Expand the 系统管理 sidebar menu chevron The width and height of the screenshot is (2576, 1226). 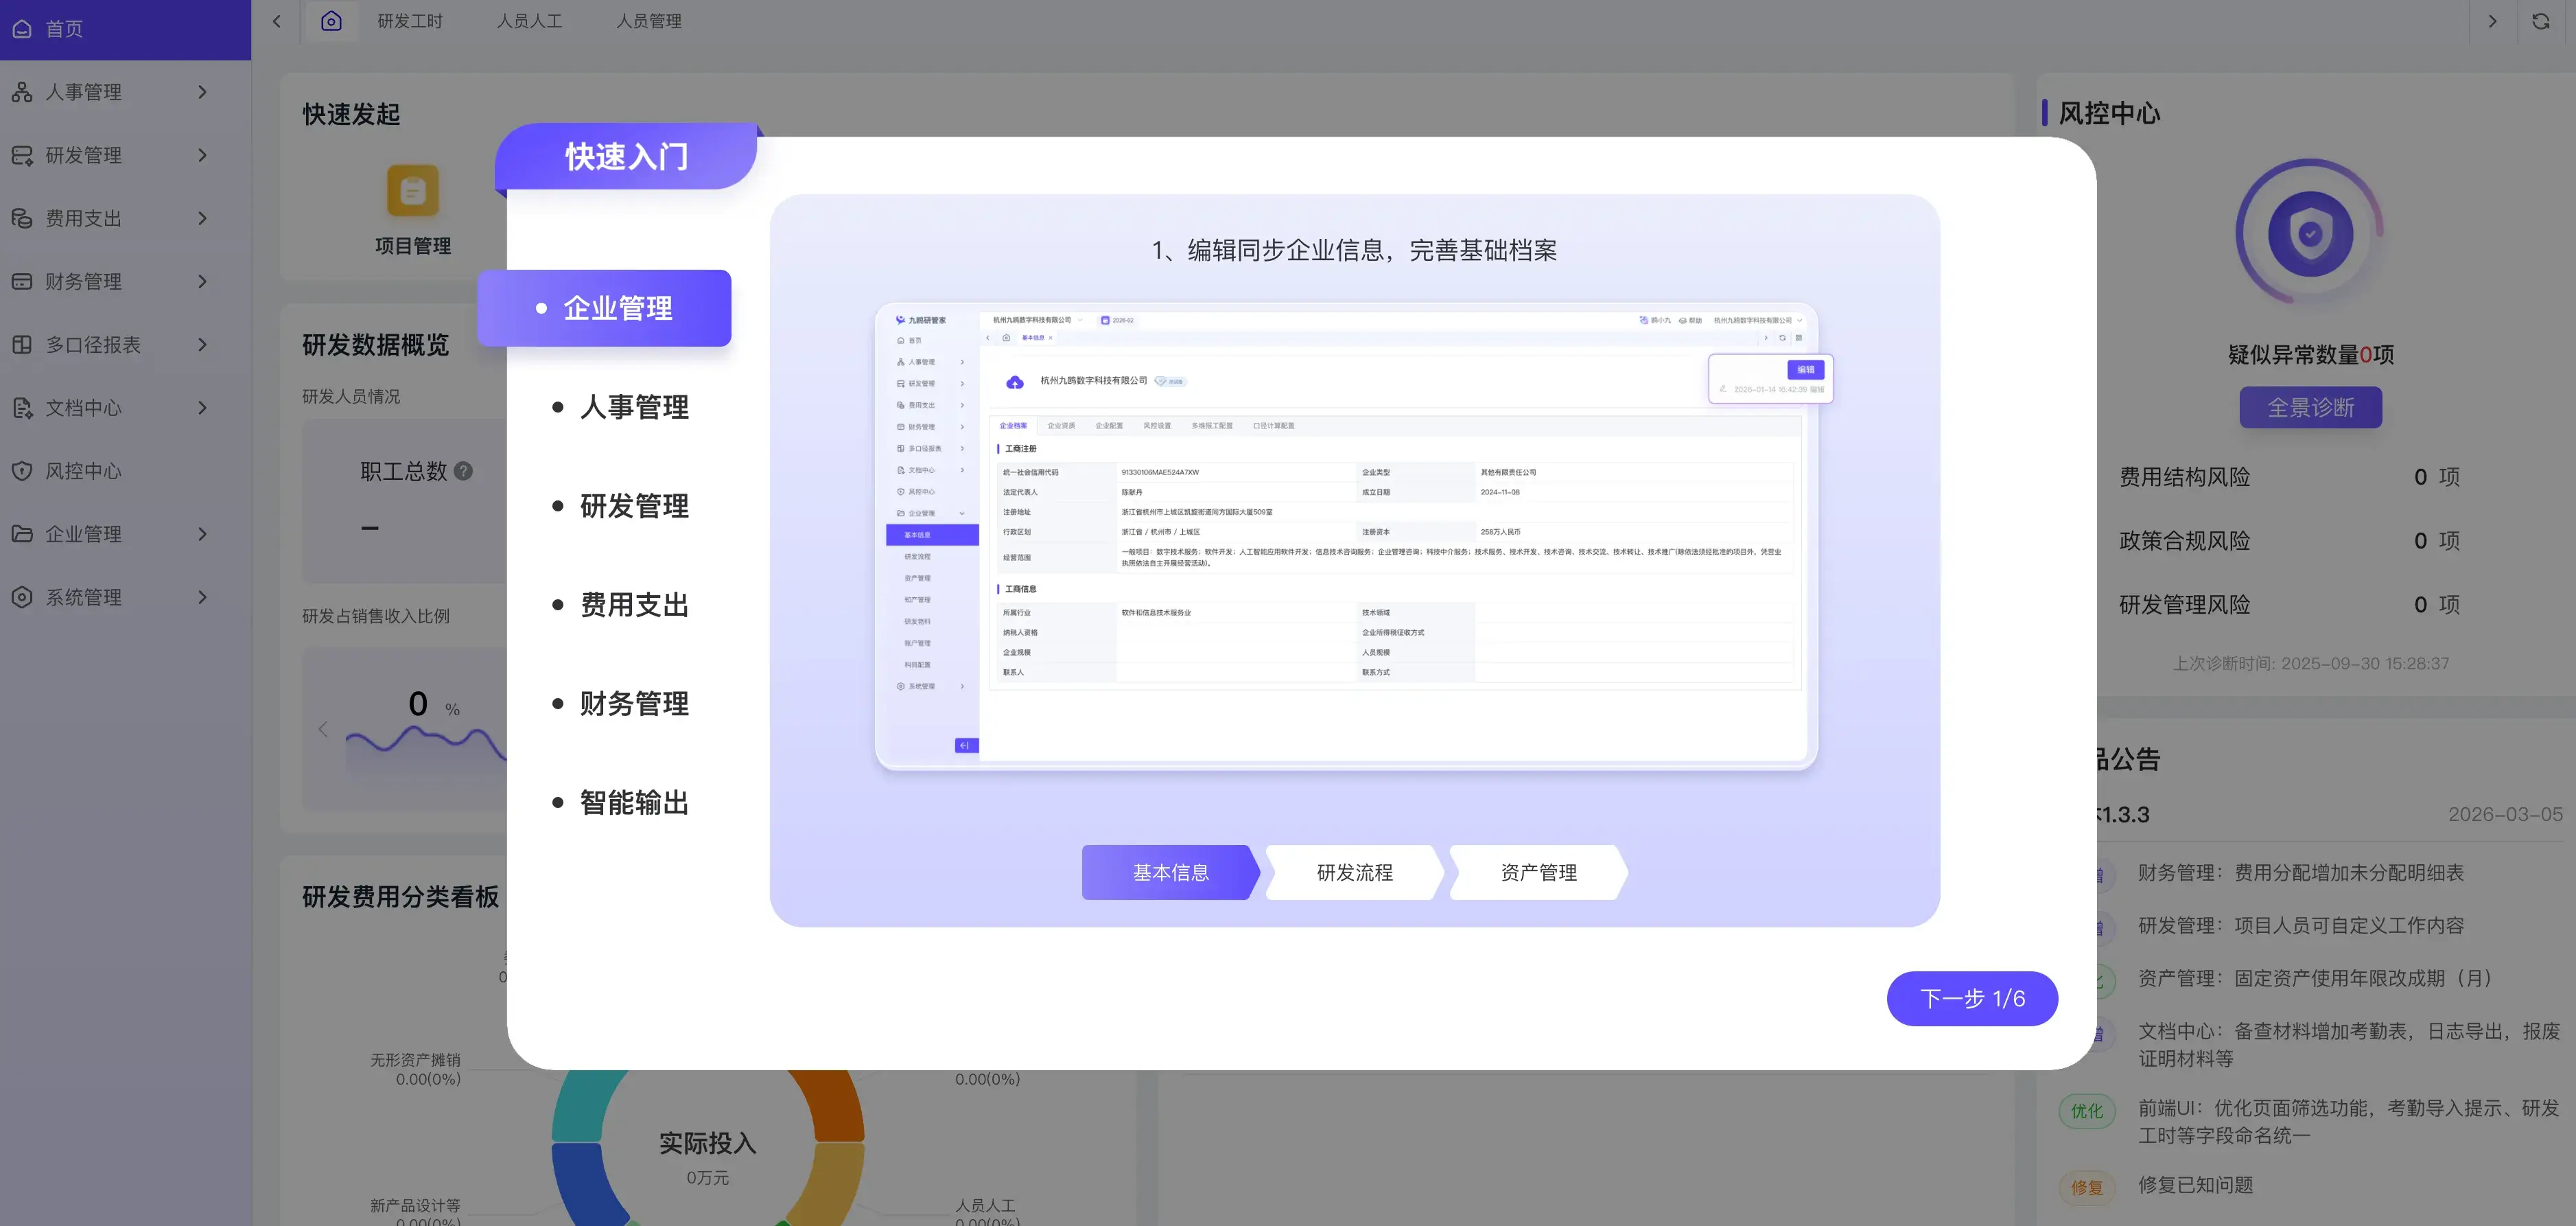click(203, 597)
